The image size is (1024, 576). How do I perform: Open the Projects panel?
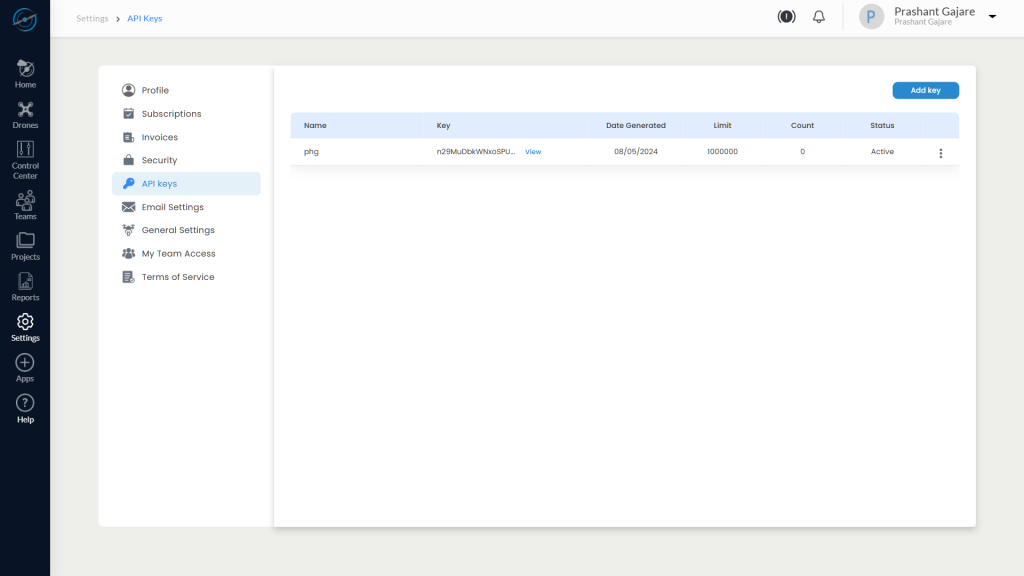(25, 243)
